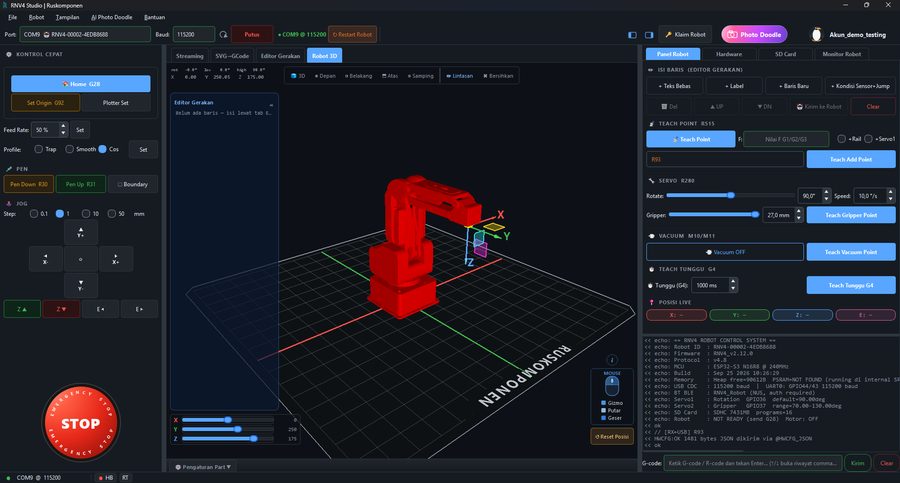The height and width of the screenshot is (483, 900).
Task: Click the Restart Robot button
Action: (352, 34)
